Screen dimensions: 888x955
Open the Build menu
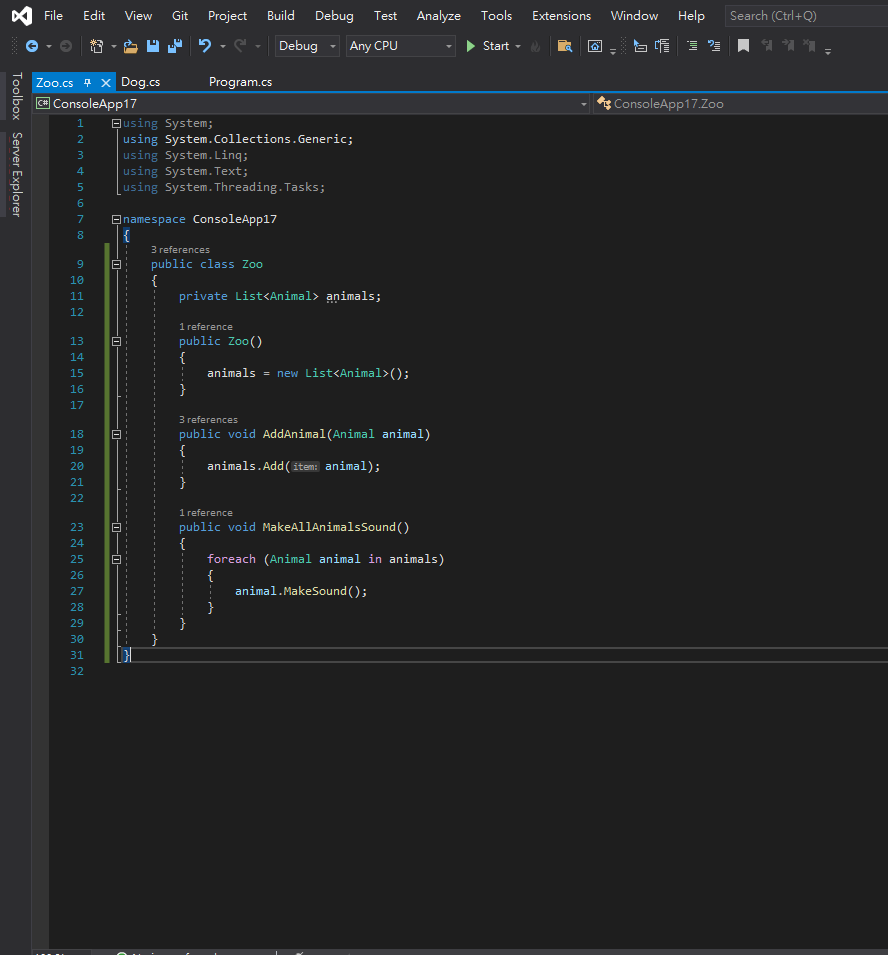click(x=281, y=16)
